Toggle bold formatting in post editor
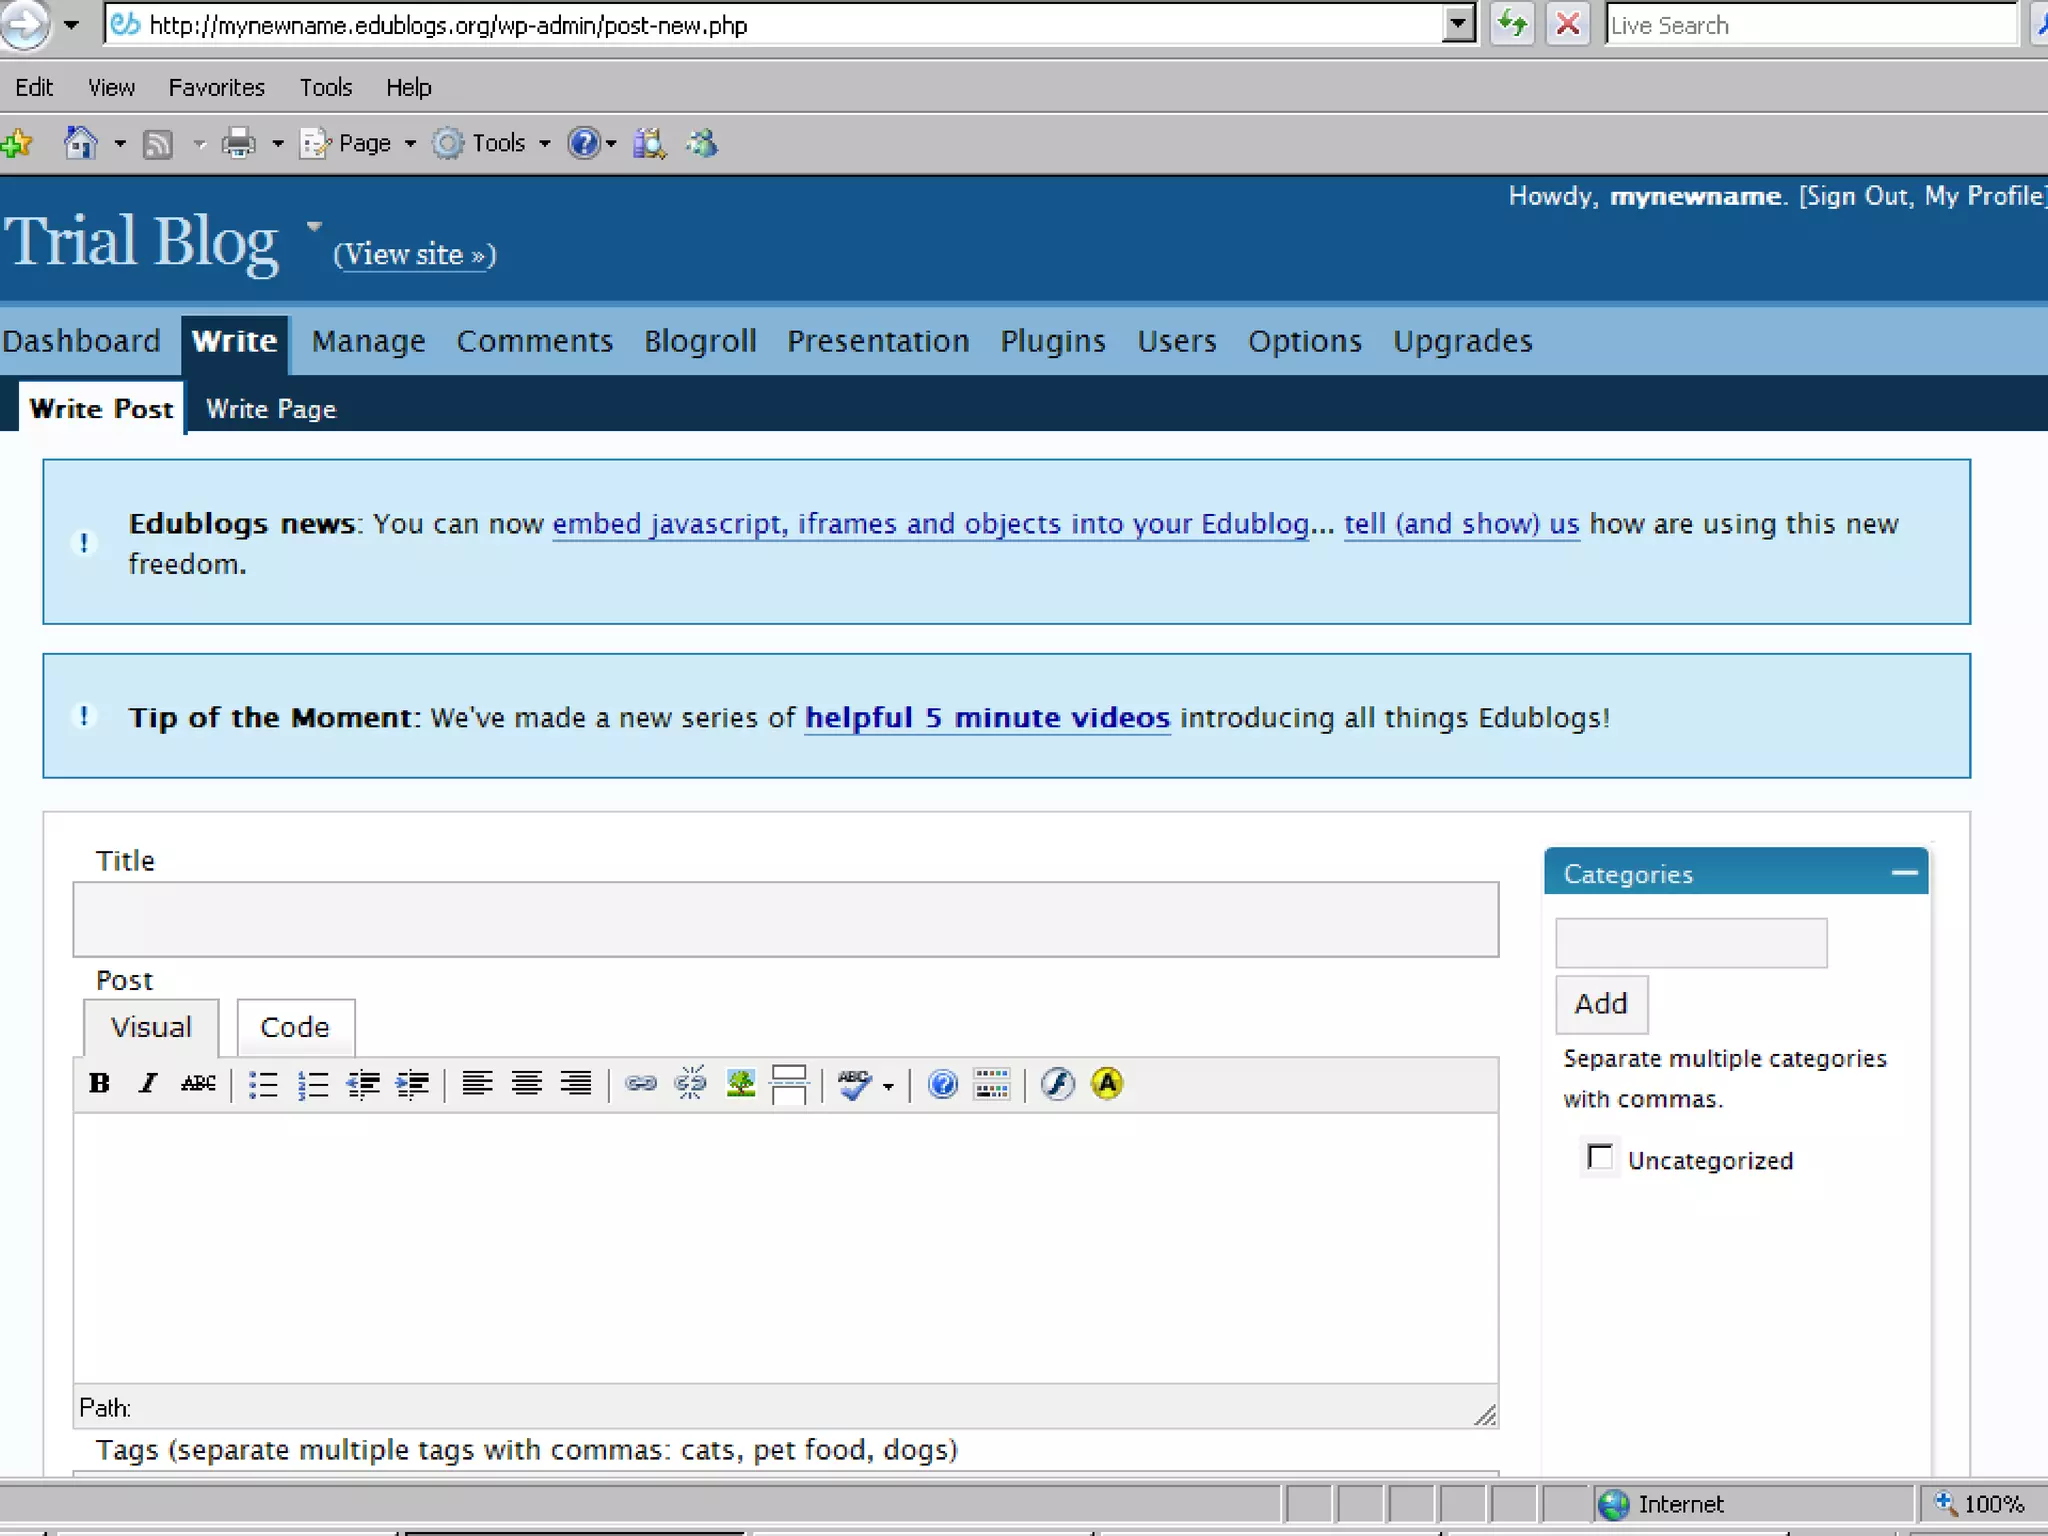This screenshot has width=2048, height=1536. click(99, 1083)
